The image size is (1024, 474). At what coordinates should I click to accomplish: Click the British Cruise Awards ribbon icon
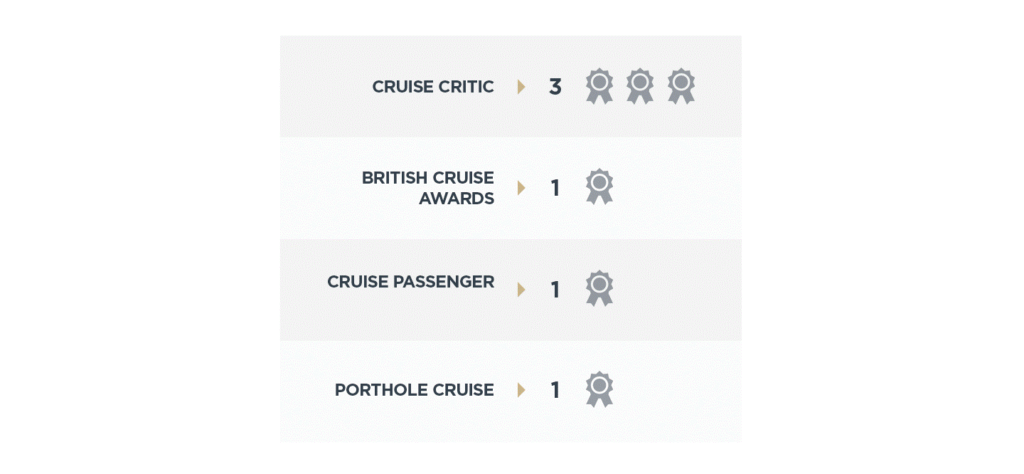(x=599, y=187)
